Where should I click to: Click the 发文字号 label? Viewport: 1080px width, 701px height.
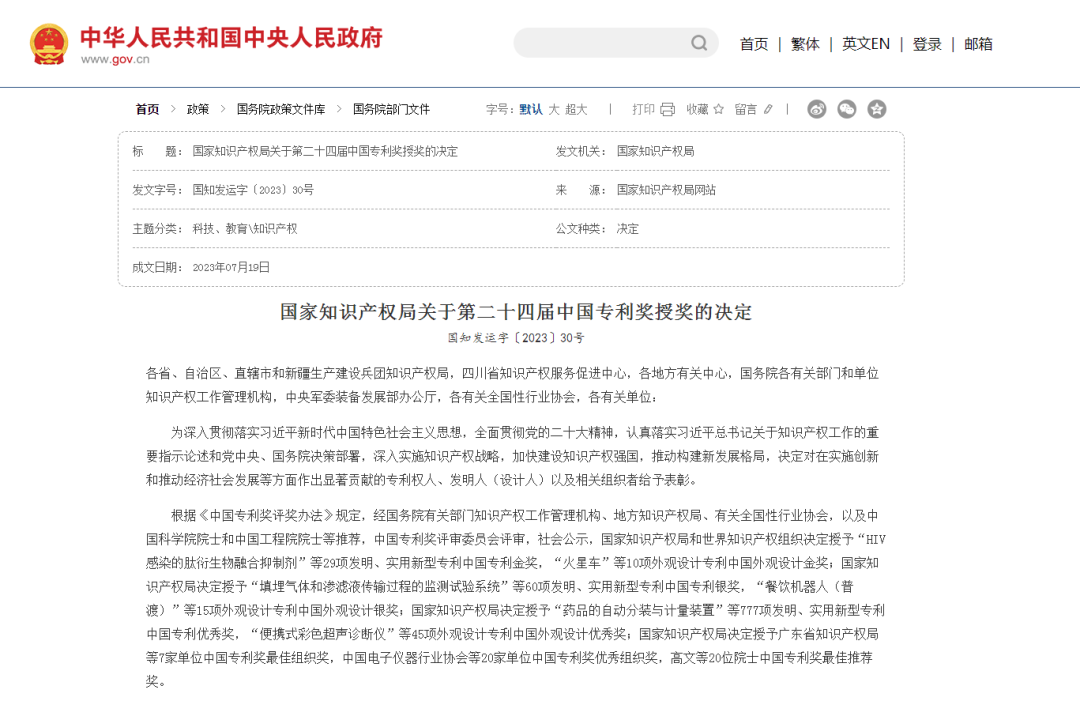[157, 190]
